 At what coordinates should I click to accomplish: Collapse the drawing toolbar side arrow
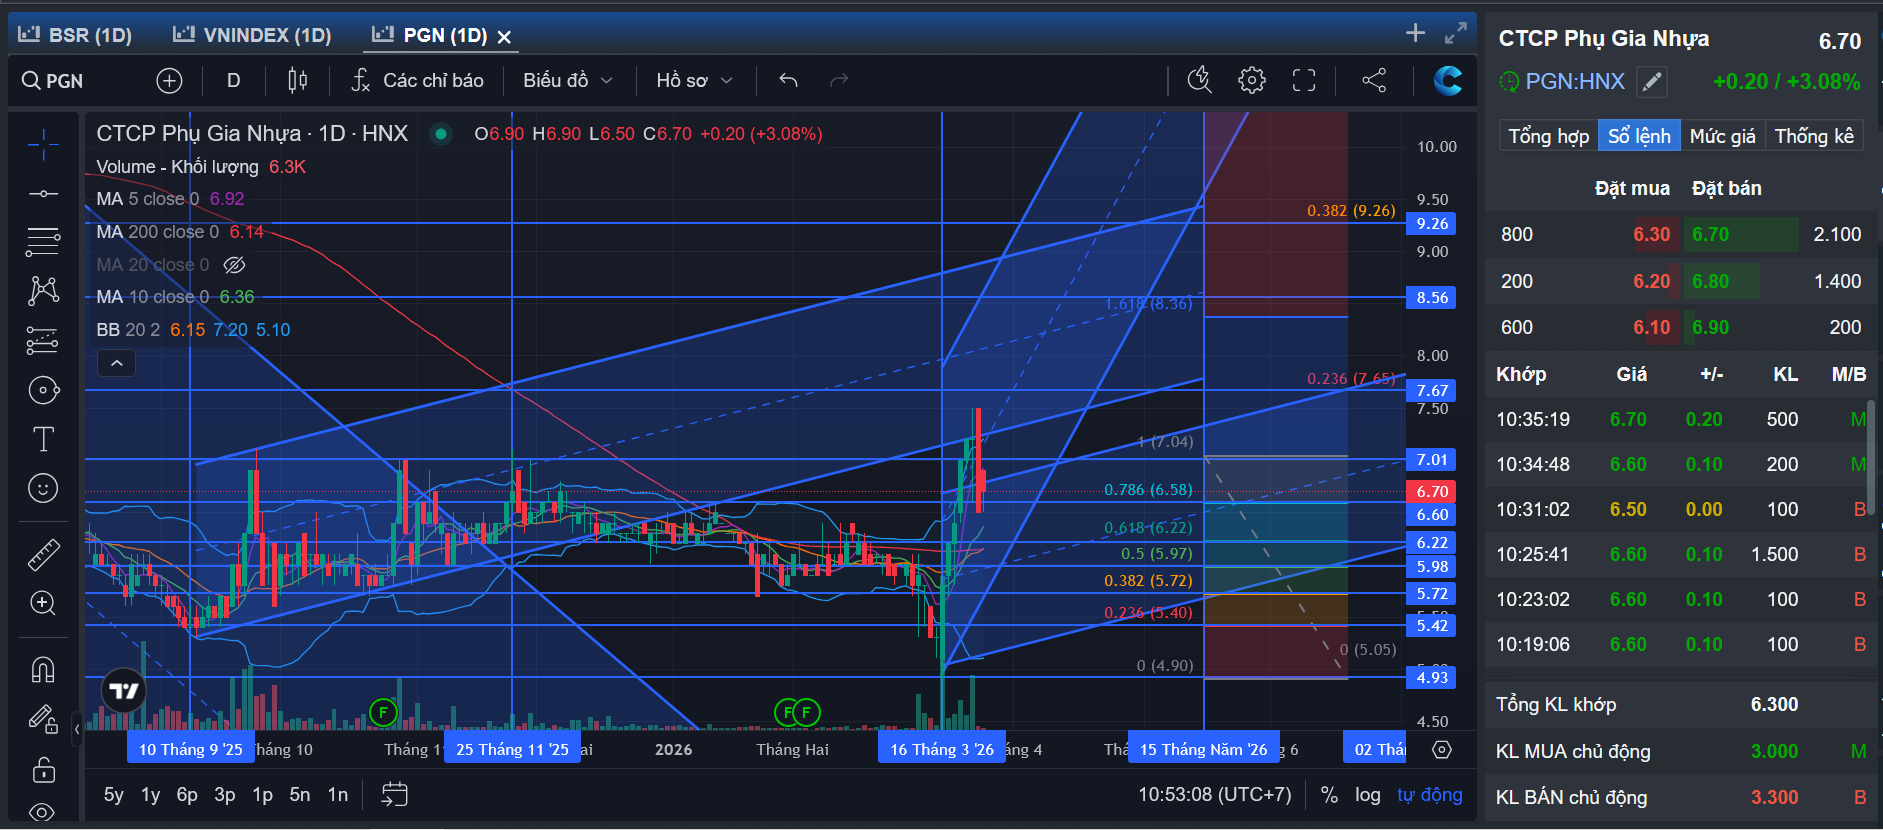pos(77,729)
